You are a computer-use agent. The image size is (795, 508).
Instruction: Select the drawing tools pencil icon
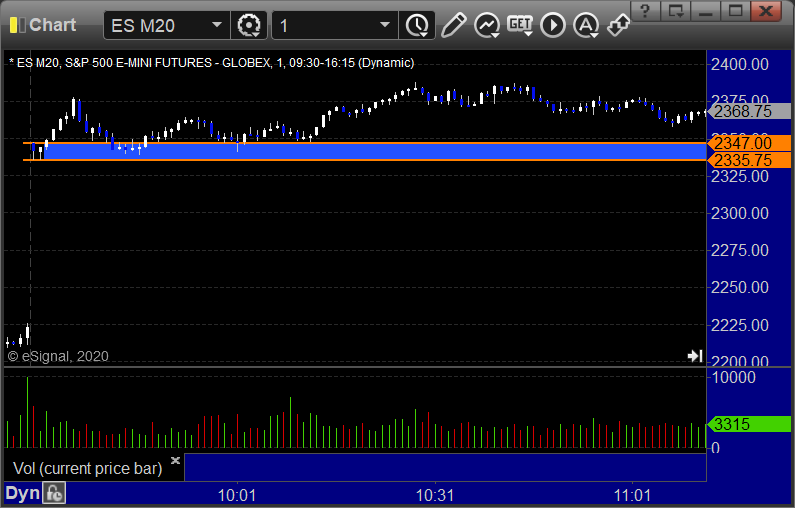(453, 25)
